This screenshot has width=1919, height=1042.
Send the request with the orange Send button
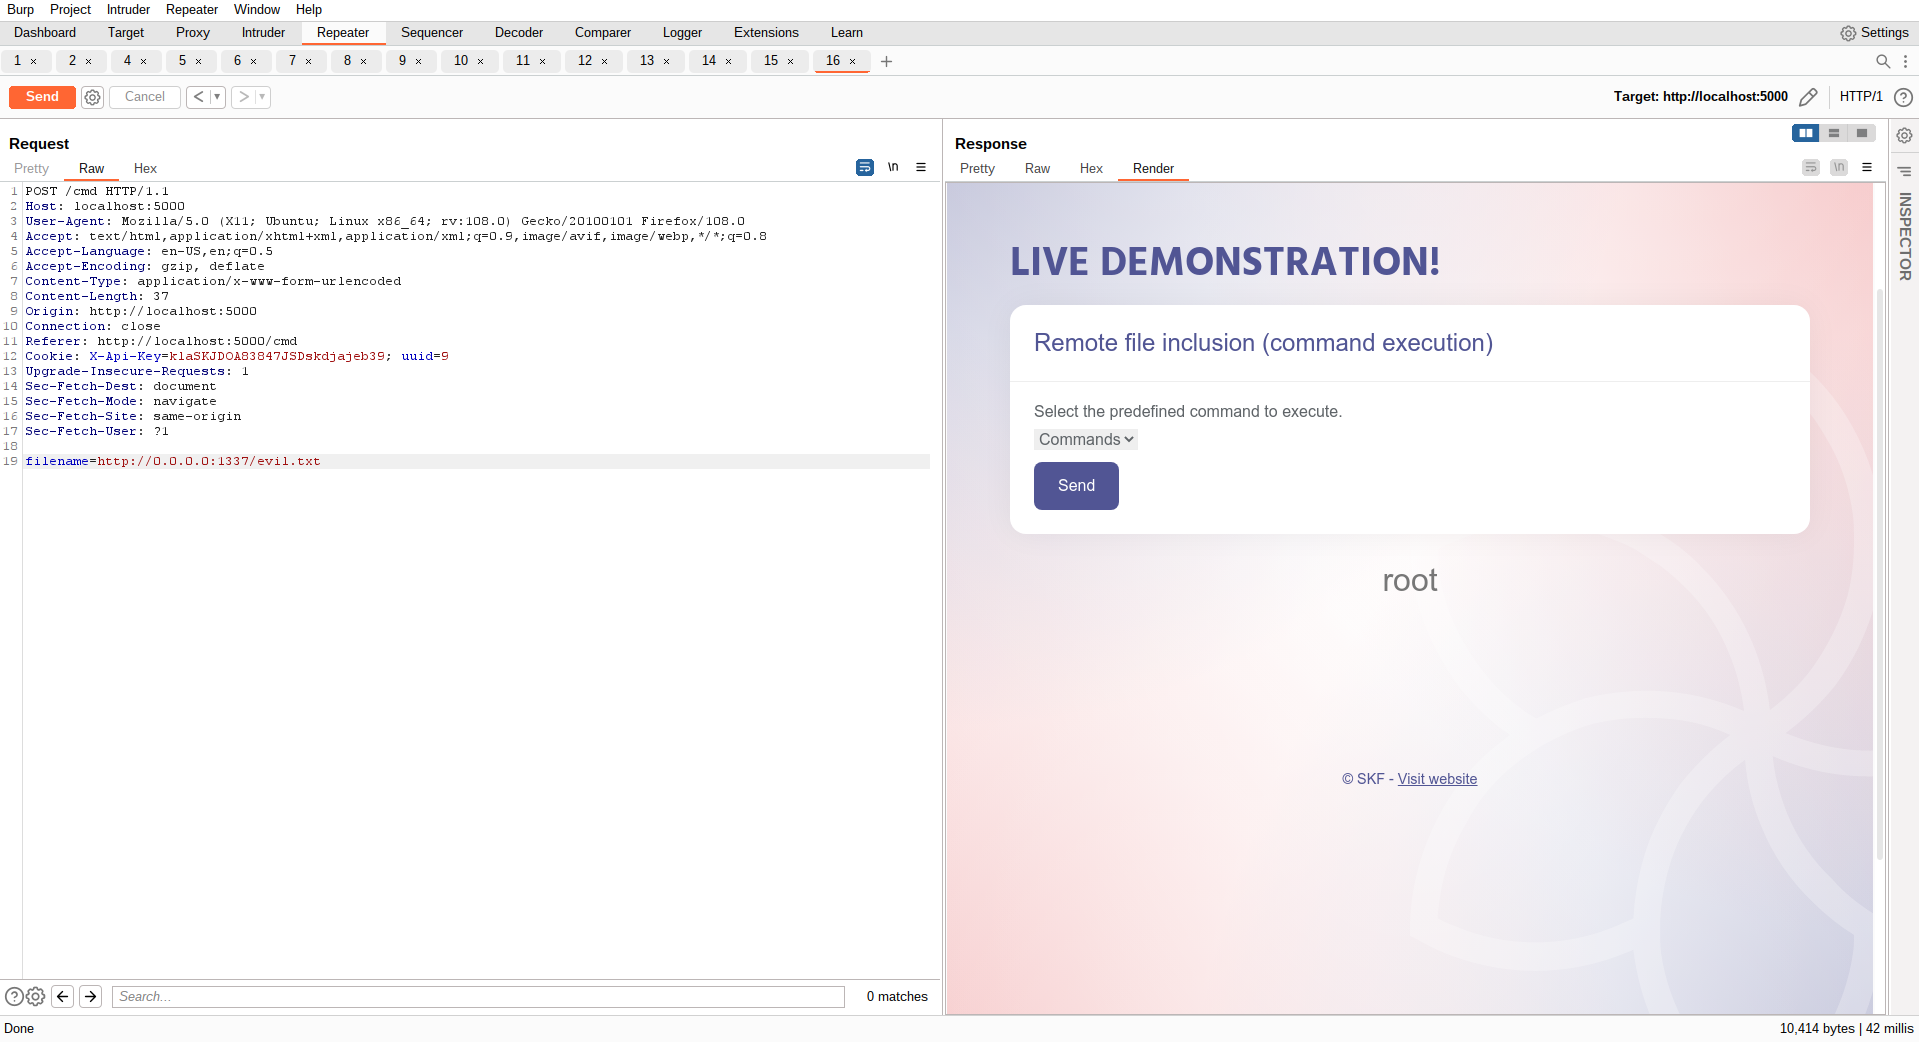(x=42, y=97)
